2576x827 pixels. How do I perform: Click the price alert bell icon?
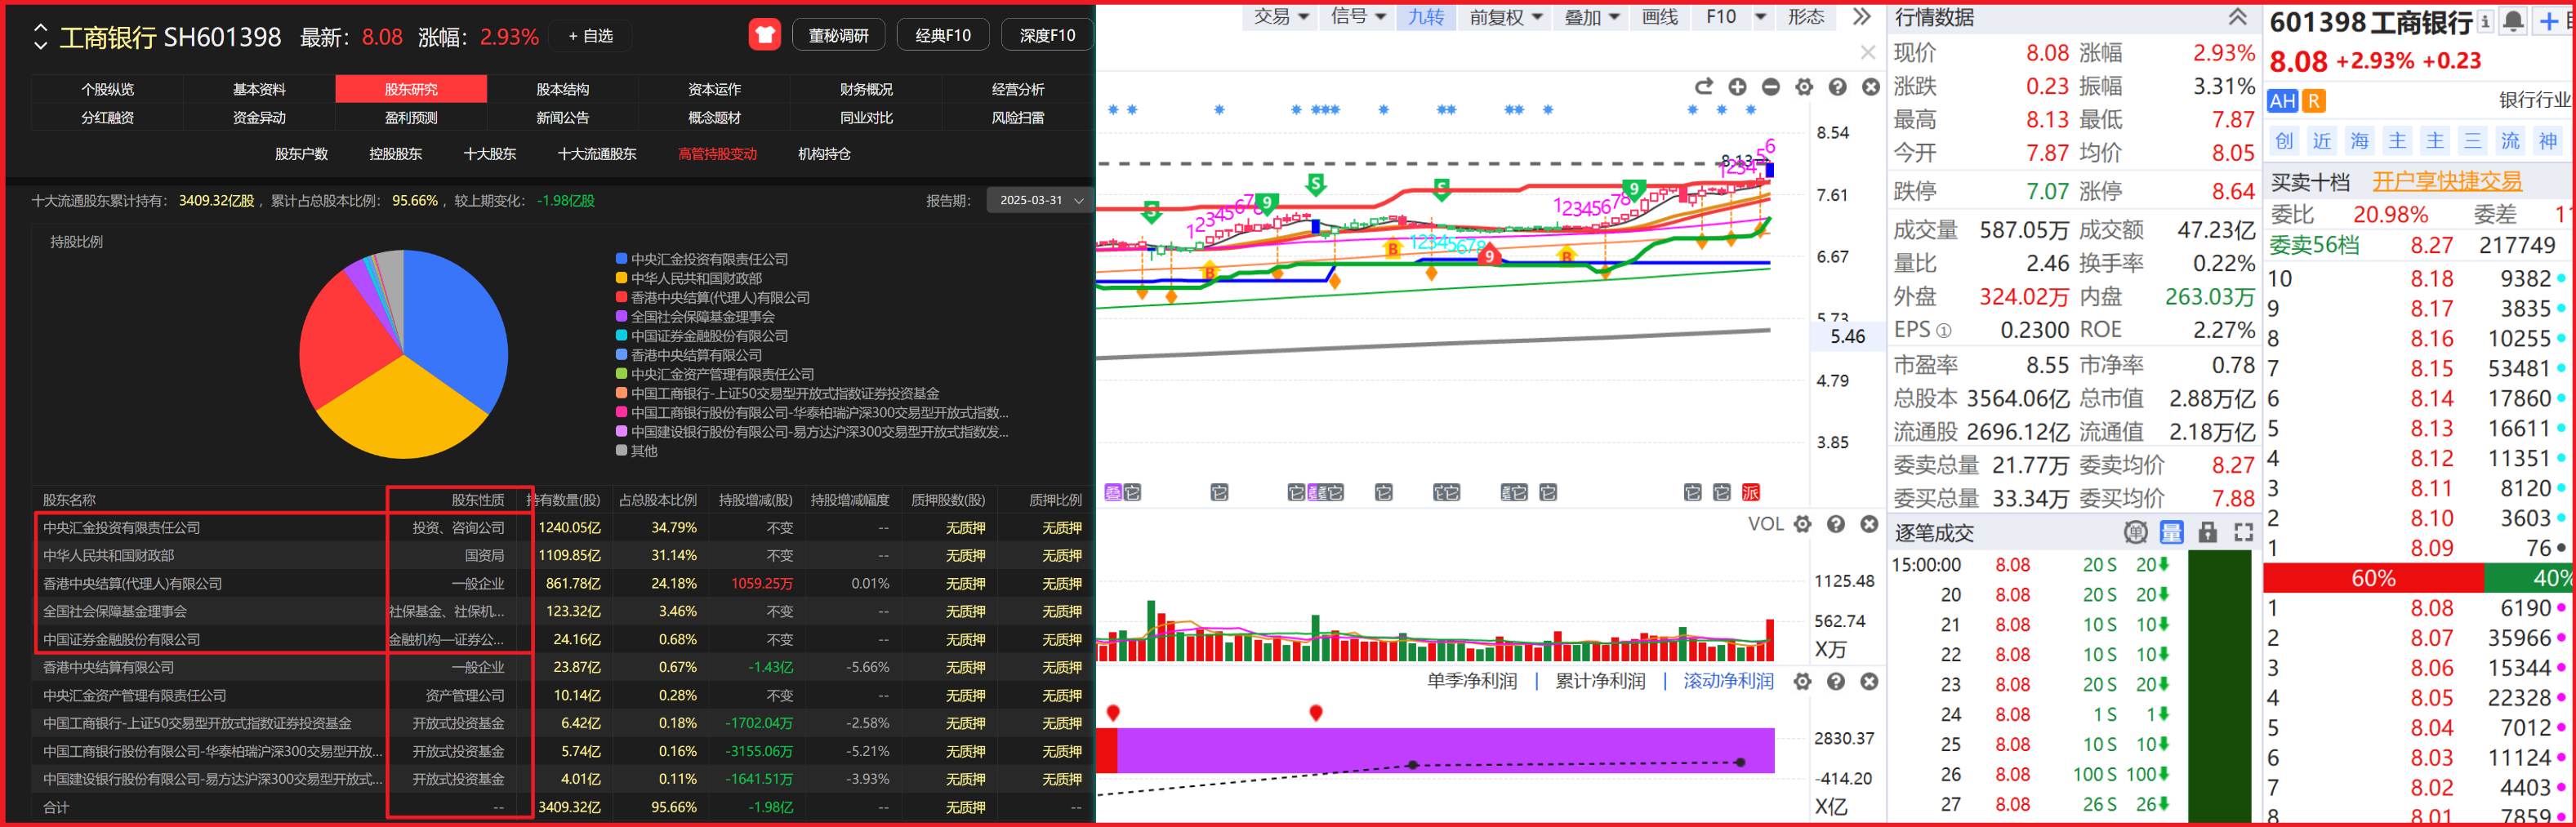[x=2513, y=21]
